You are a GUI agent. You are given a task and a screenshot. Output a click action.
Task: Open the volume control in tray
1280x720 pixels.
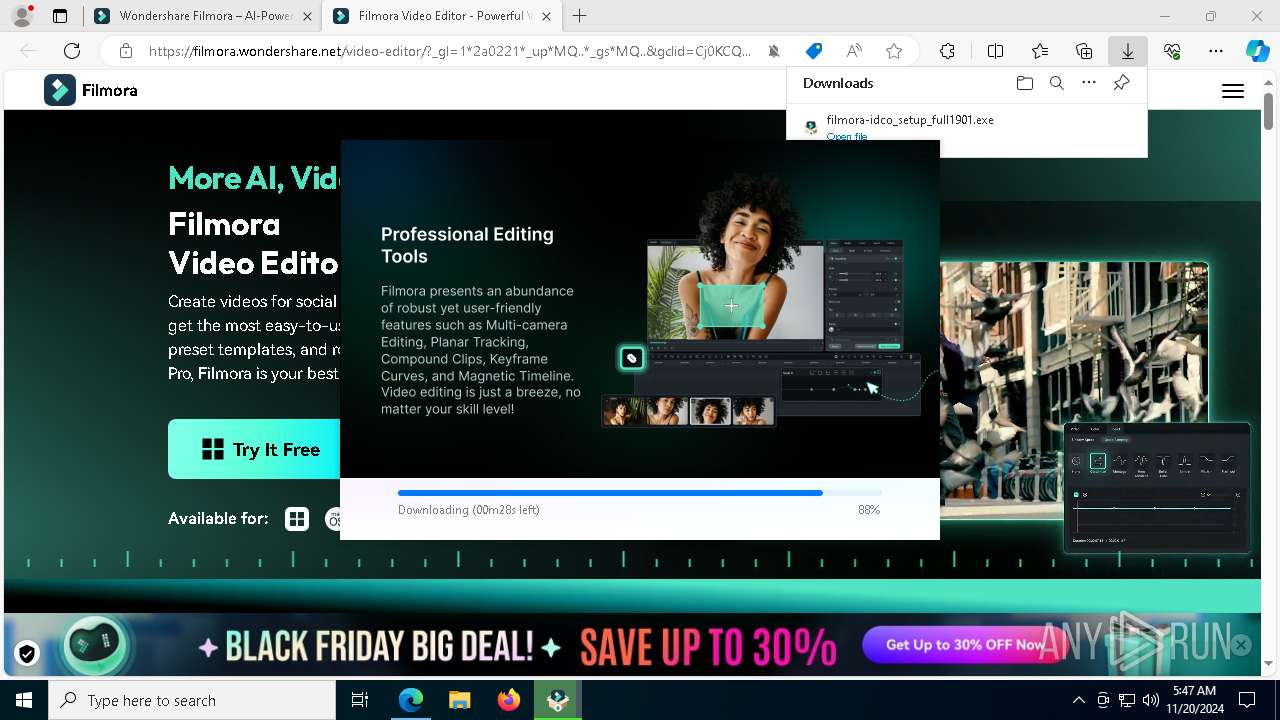[x=1151, y=700]
